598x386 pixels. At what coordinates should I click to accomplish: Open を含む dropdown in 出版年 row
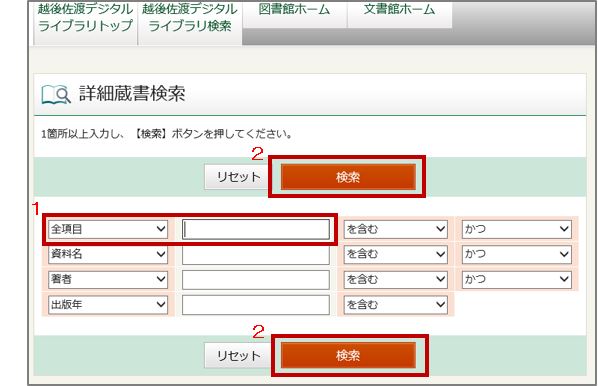point(395,305)
